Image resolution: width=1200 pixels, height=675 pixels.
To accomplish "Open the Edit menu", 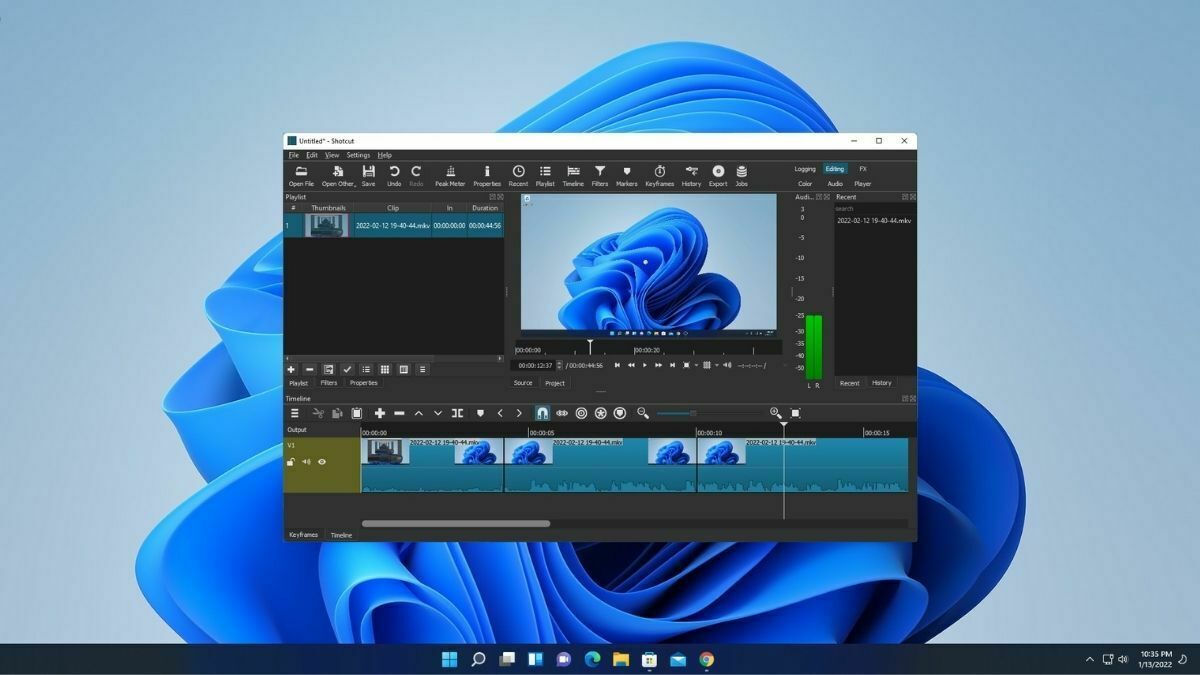I will 312,155.
